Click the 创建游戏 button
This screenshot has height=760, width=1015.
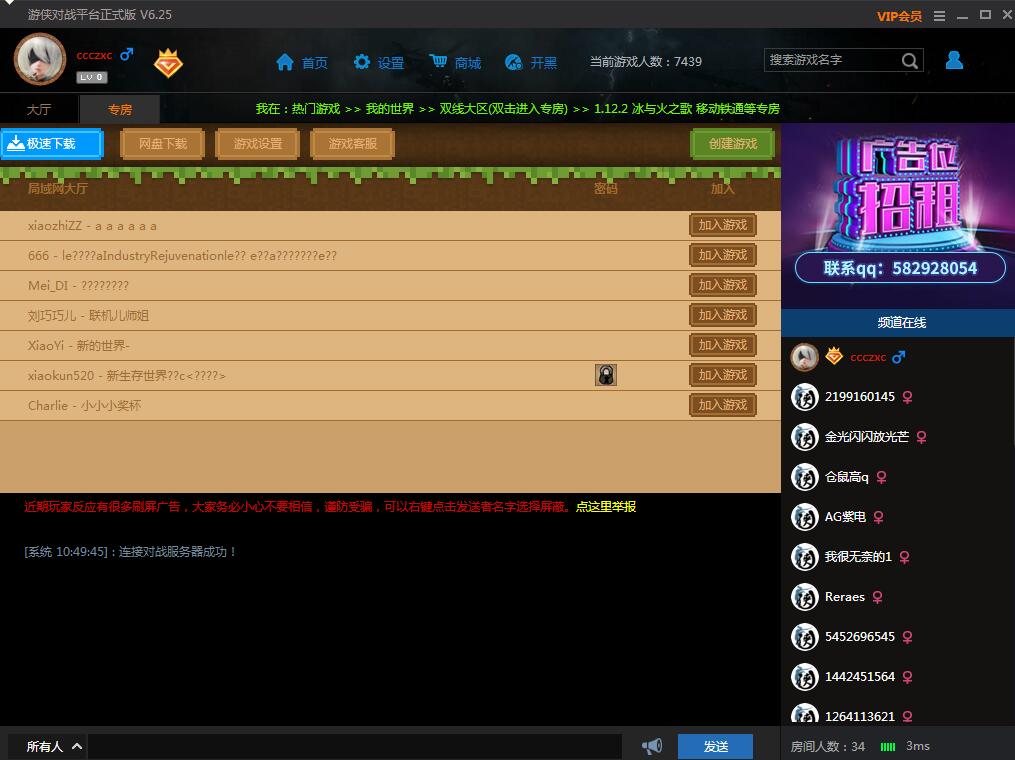click(x=732, y=144)
